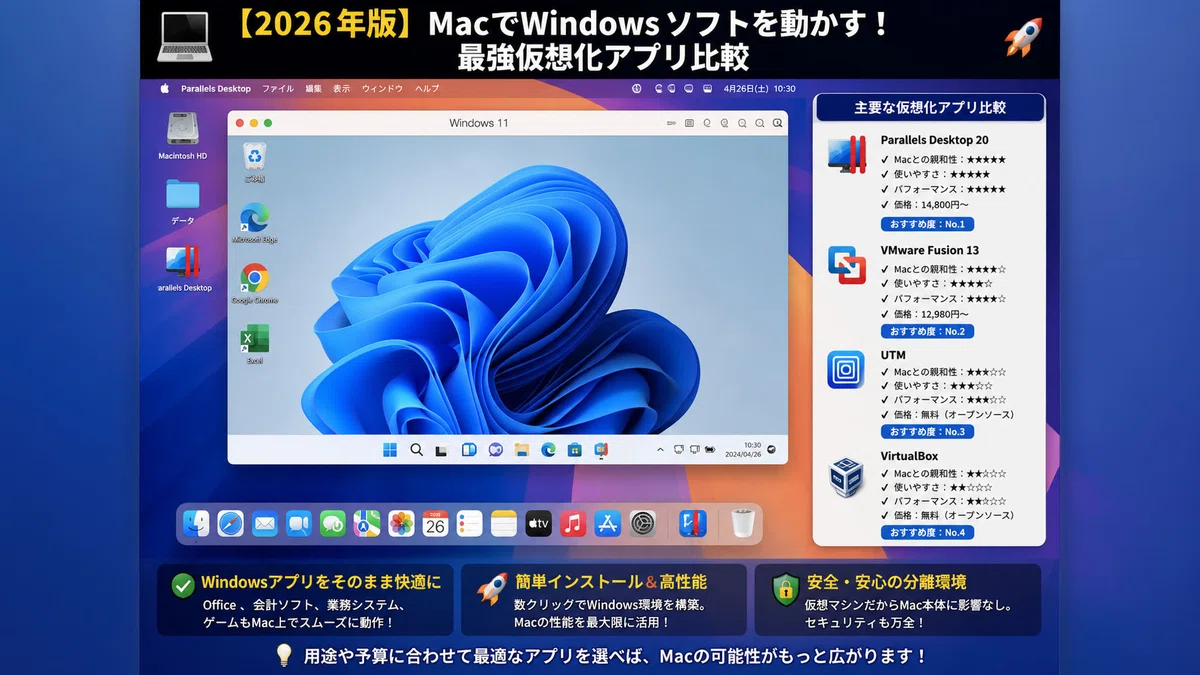Open Reminders in the Dock

[469, 523]
